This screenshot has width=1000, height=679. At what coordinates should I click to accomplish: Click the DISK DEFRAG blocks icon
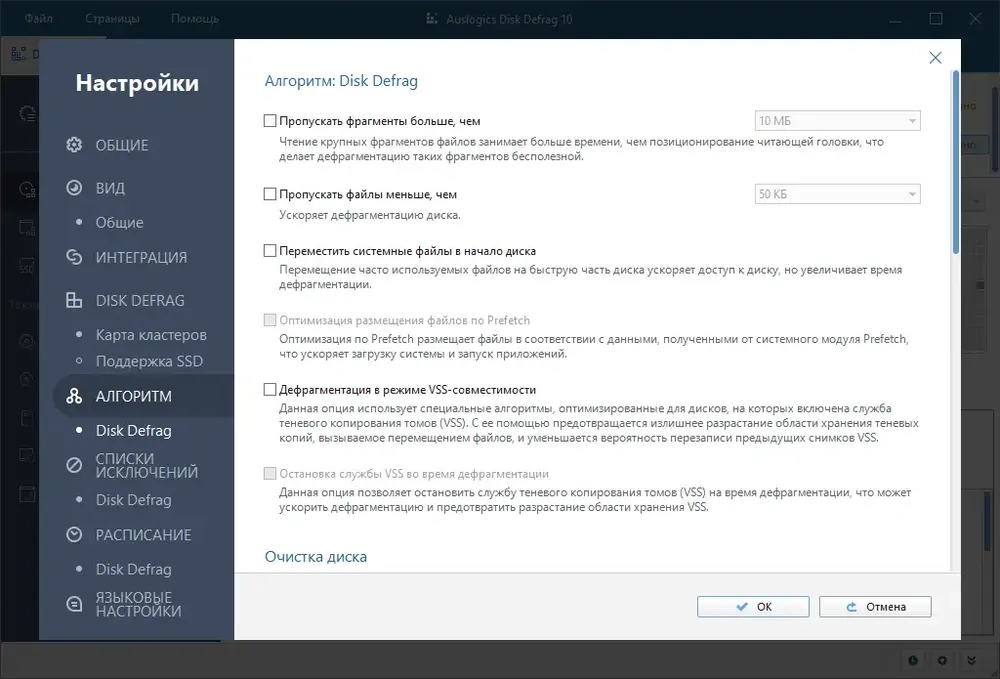tap(74, 300)
